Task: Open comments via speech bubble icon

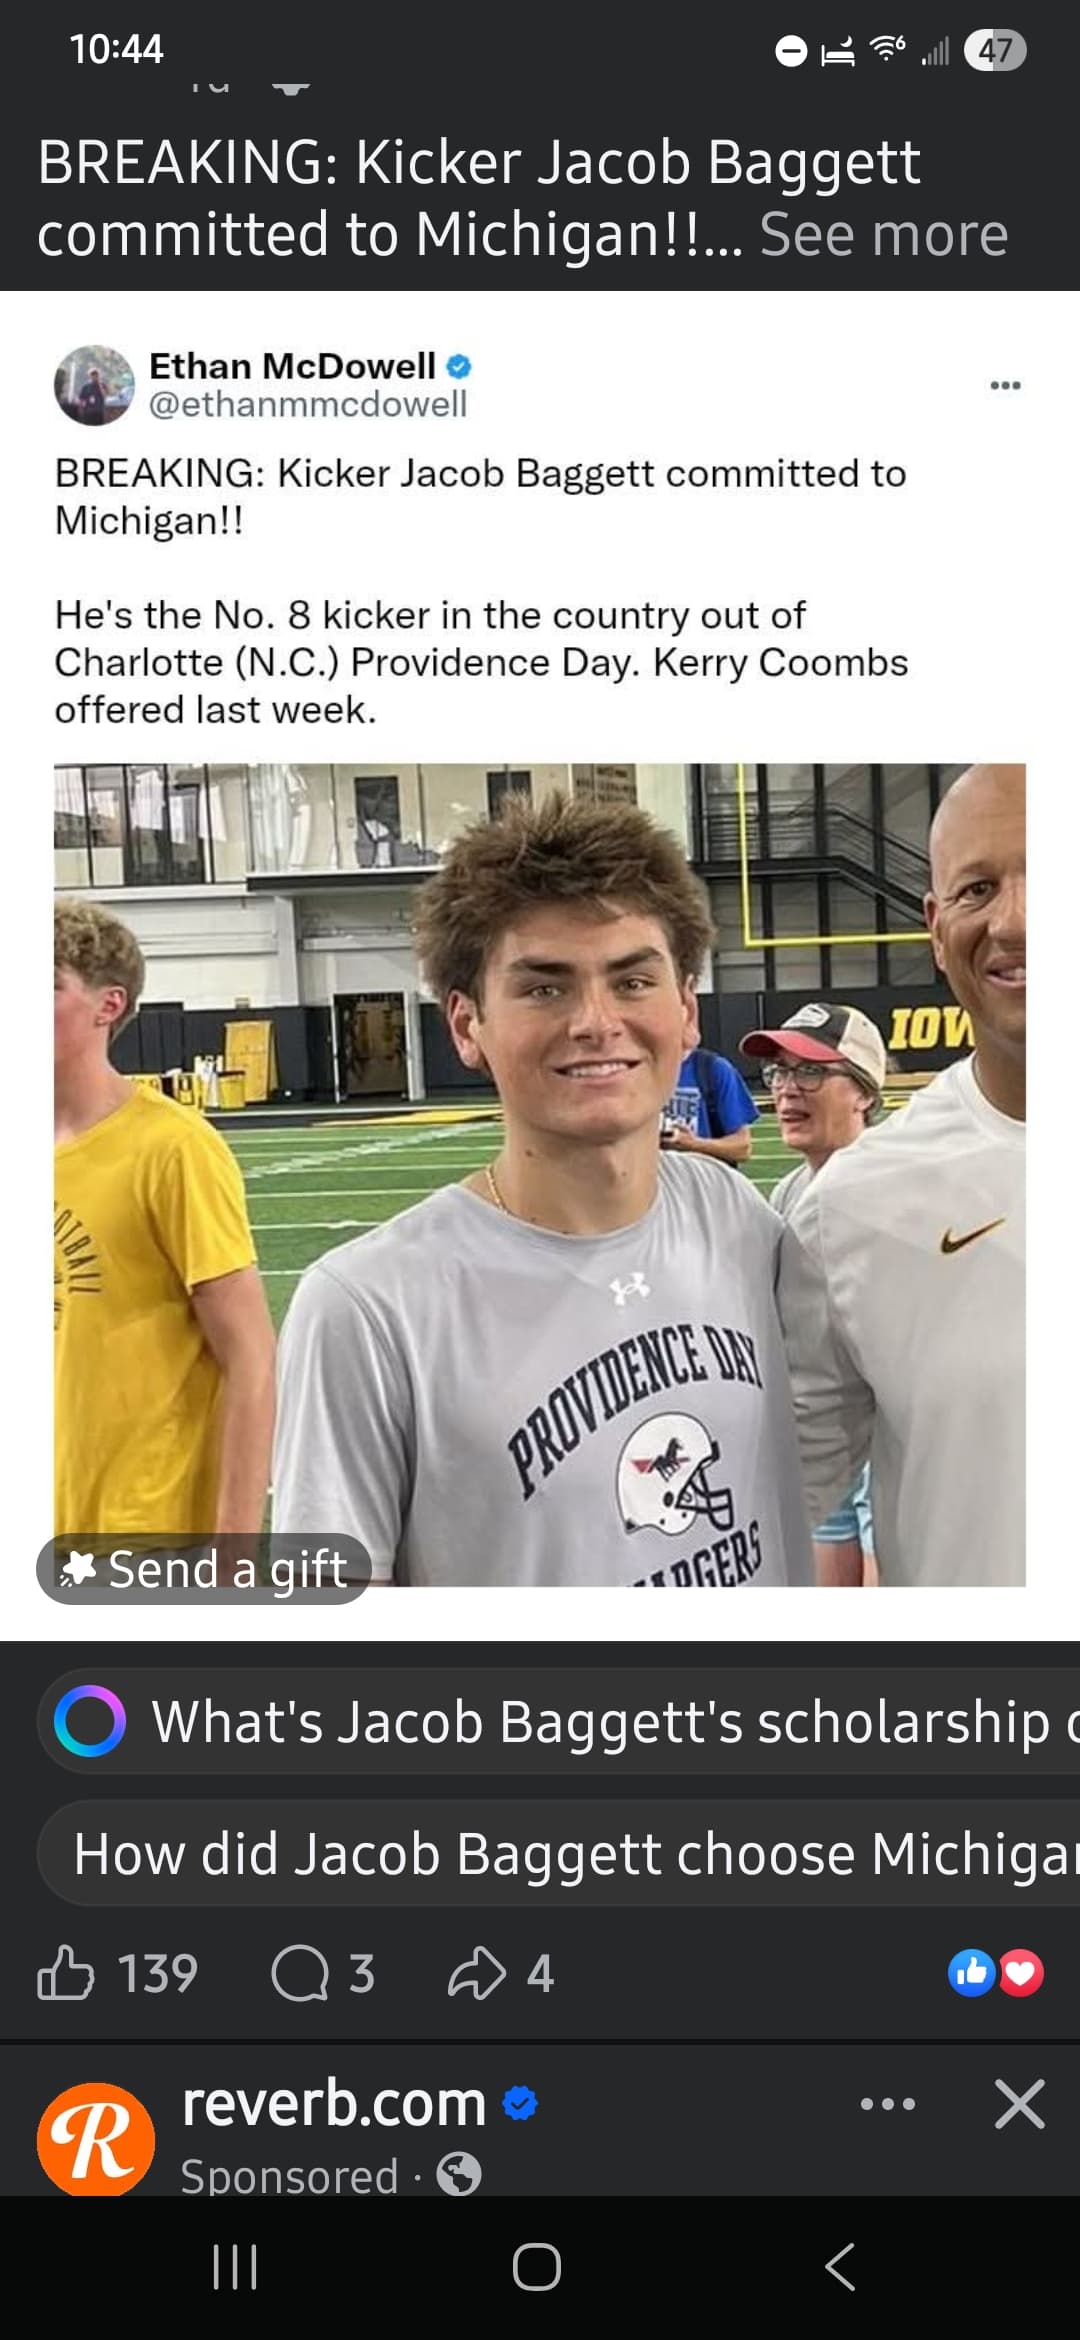Action: pos(300,1973)
